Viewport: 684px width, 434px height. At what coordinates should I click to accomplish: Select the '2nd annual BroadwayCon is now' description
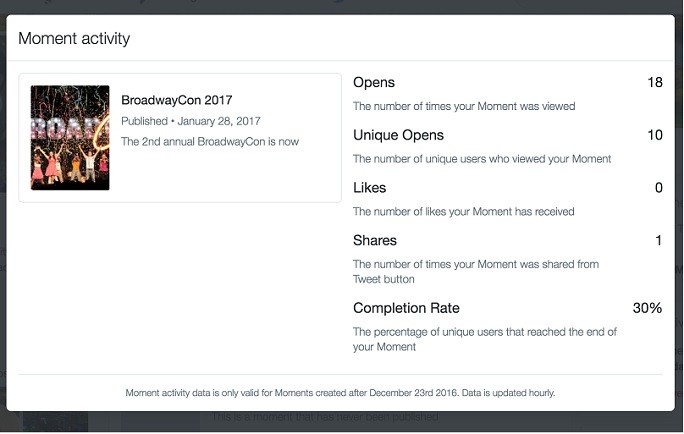coord(210,141)
